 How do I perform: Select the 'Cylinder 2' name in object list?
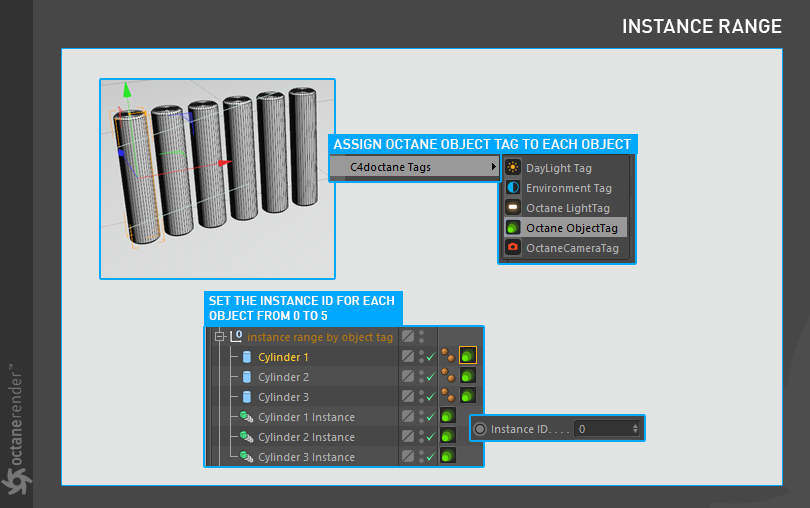283,377
